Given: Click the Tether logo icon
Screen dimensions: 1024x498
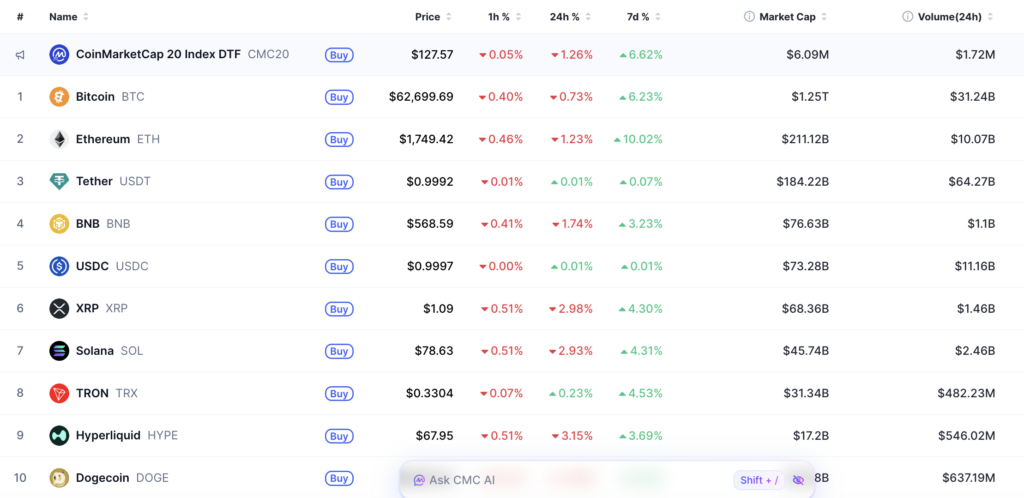Looking at the screenshot, I should [59, 181].
